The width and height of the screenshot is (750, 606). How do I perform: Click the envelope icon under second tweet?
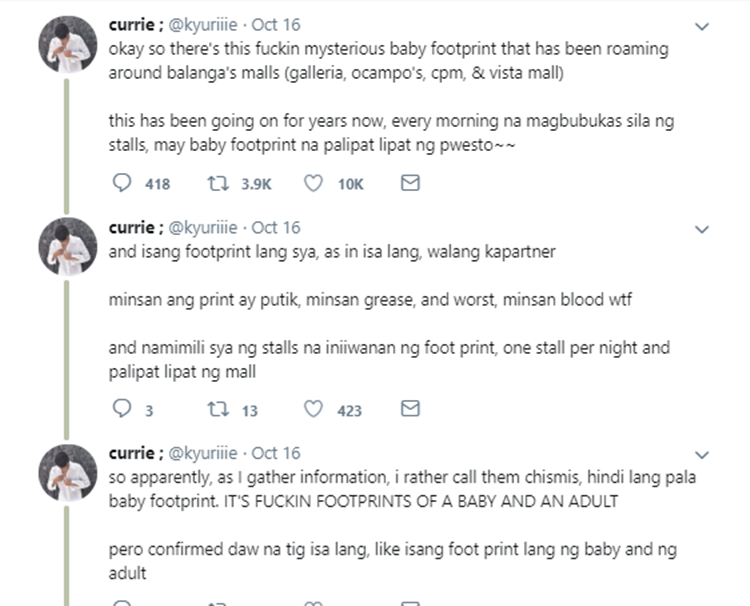tap(409, 409)
